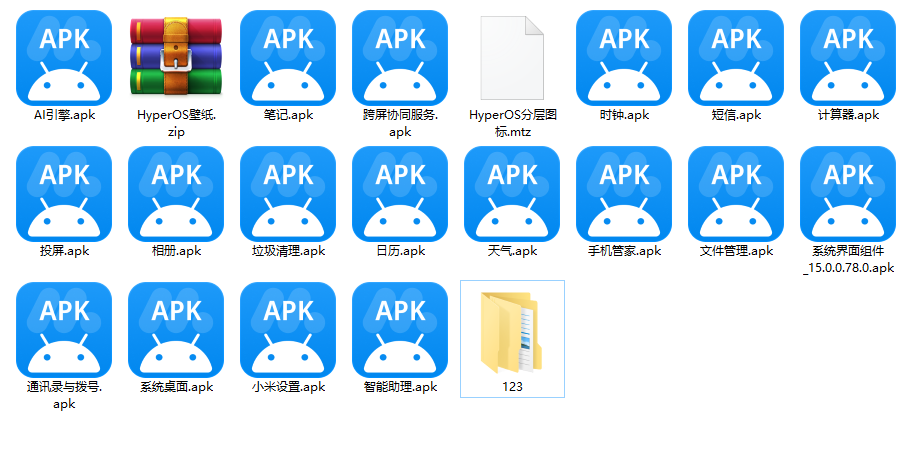The image size is (906, 455).
Task: Click the 时钟.apk file icon
Action: pyautogui.click(x=624, y=57)
